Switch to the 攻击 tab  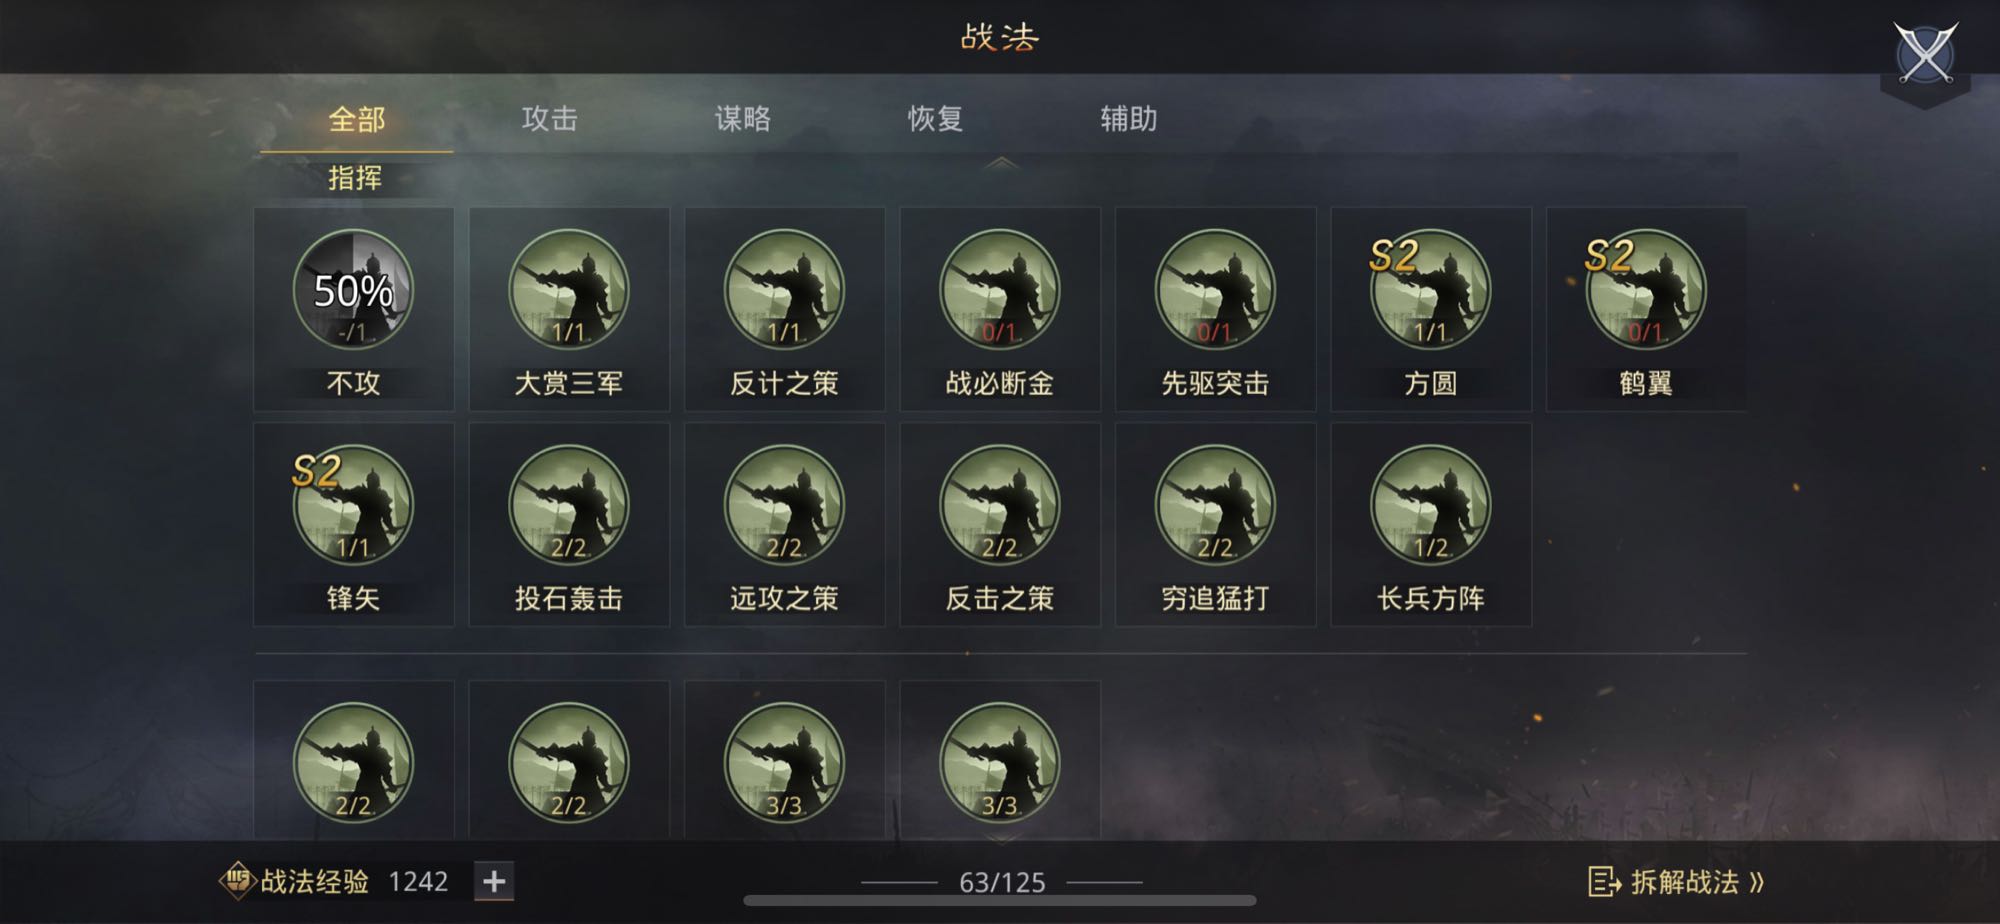click(x=549, y=119)
